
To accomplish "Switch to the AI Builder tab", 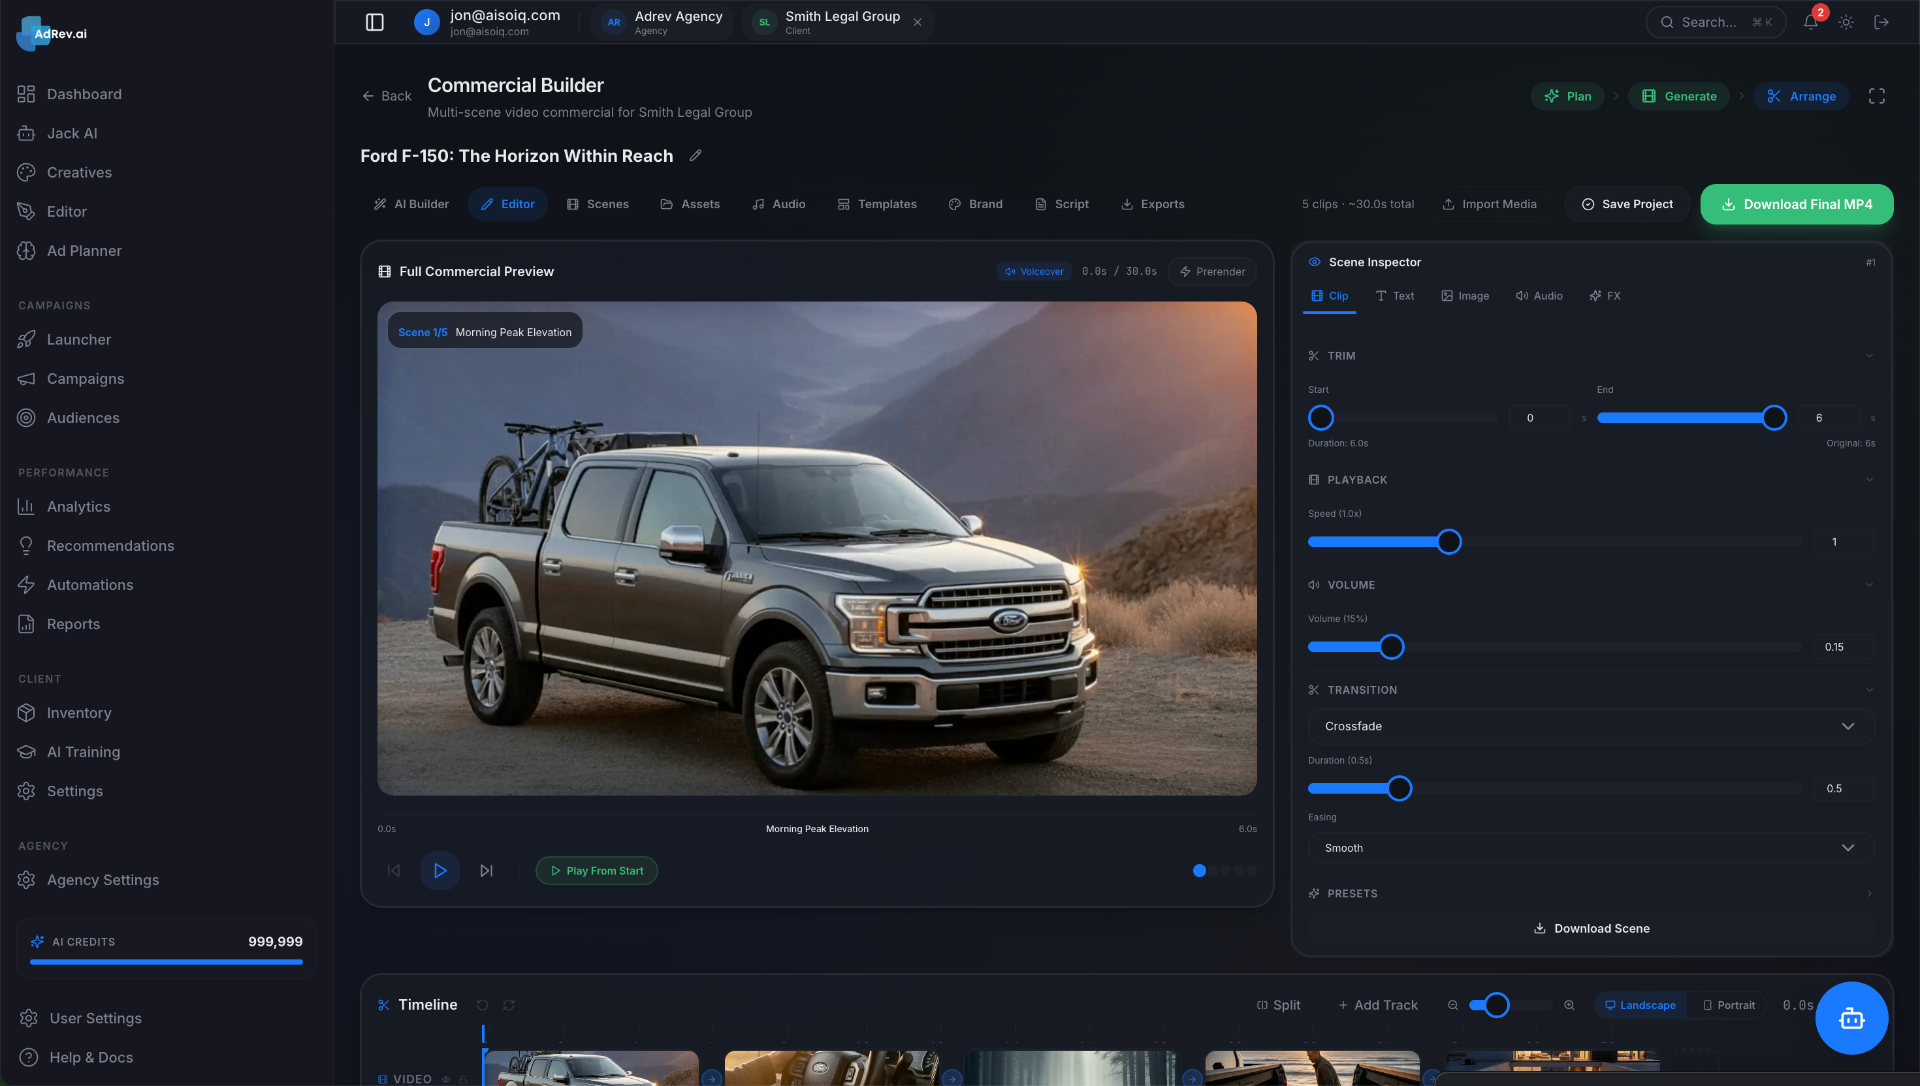I will click(411, 204).
